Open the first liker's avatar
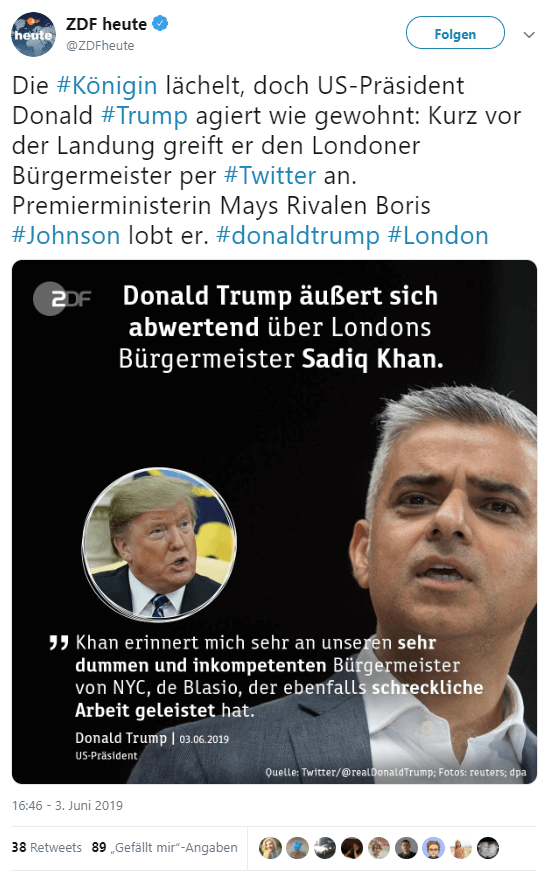 (x=270, y=848)
